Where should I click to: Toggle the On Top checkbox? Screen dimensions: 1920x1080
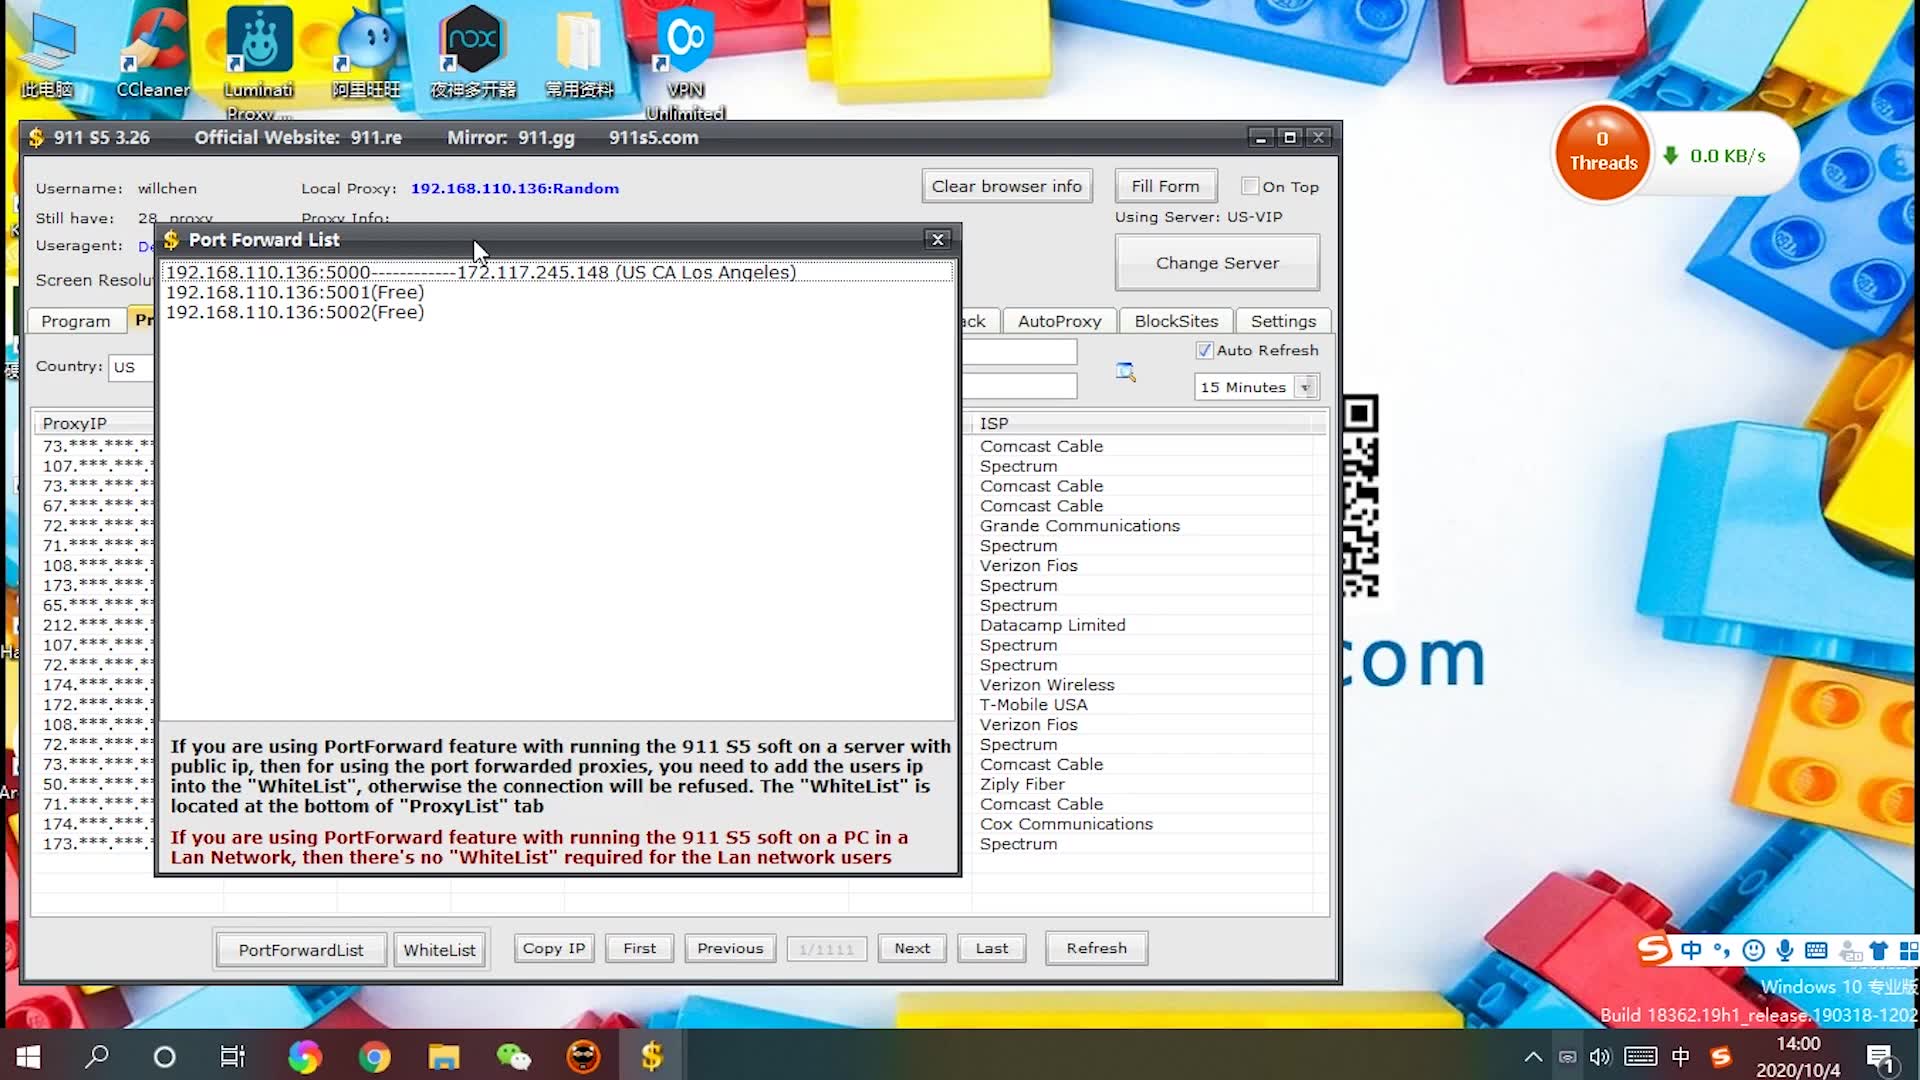(x=1250, y=186)
